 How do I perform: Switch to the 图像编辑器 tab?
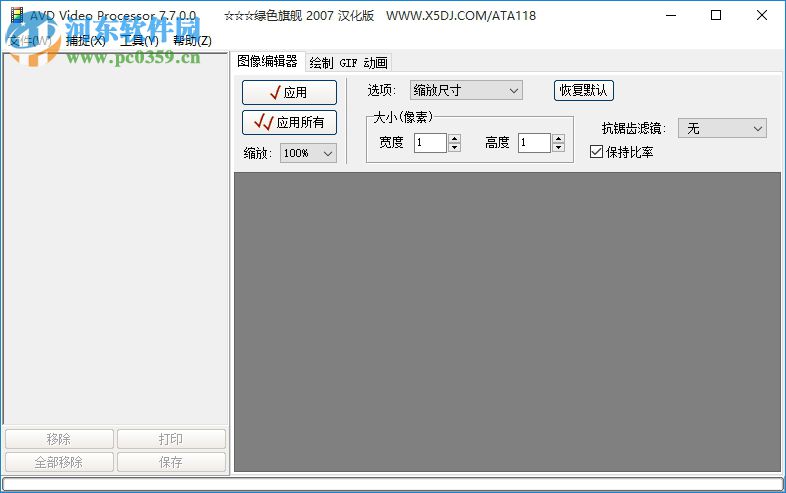(x=268, y=62)
